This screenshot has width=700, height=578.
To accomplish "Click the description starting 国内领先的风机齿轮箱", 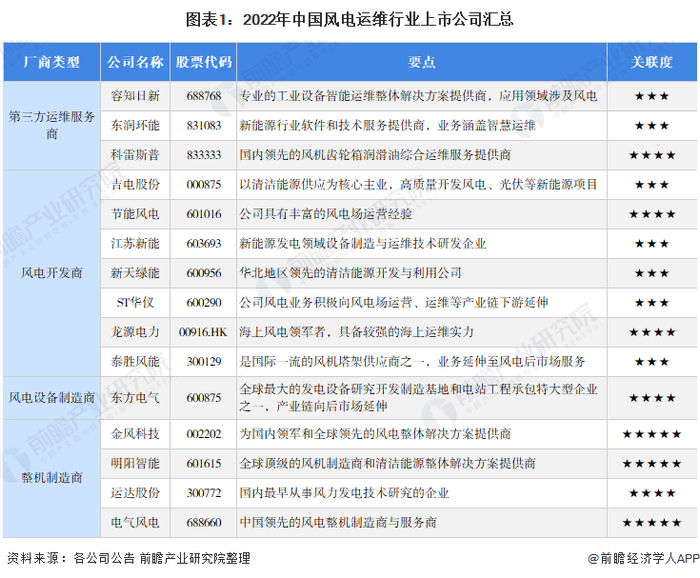I will (x=375, y=155).
